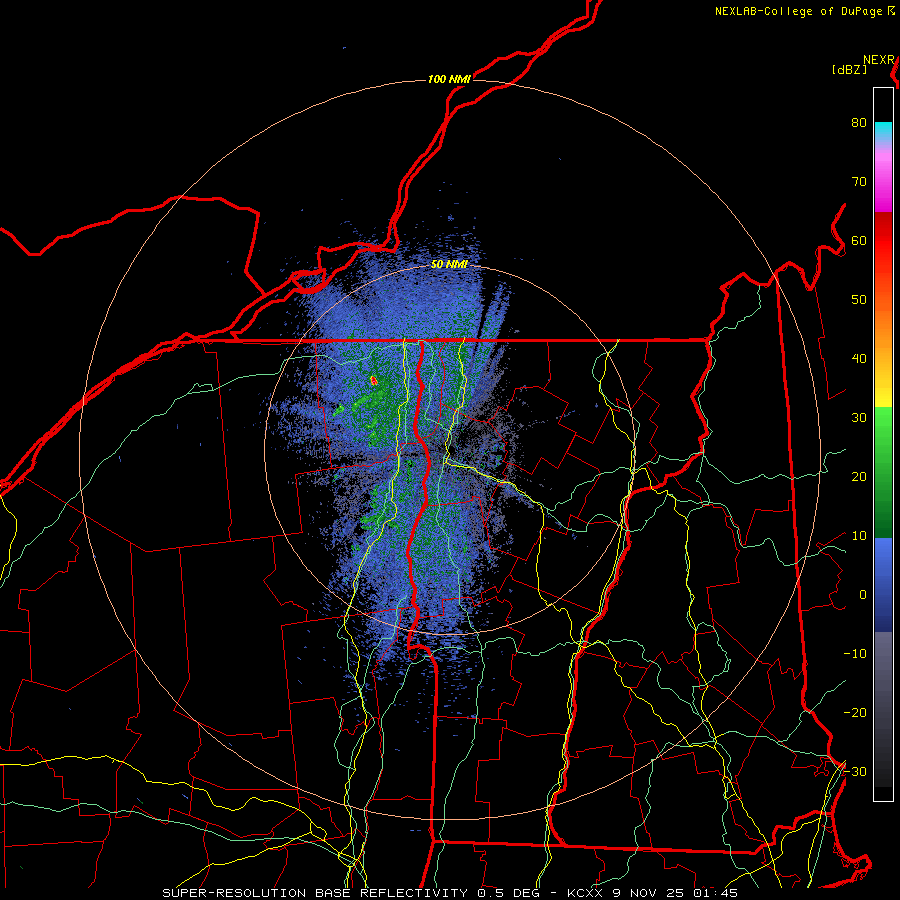
Task: Click the 01:45 timestamp in the caption
Action: 714,893
